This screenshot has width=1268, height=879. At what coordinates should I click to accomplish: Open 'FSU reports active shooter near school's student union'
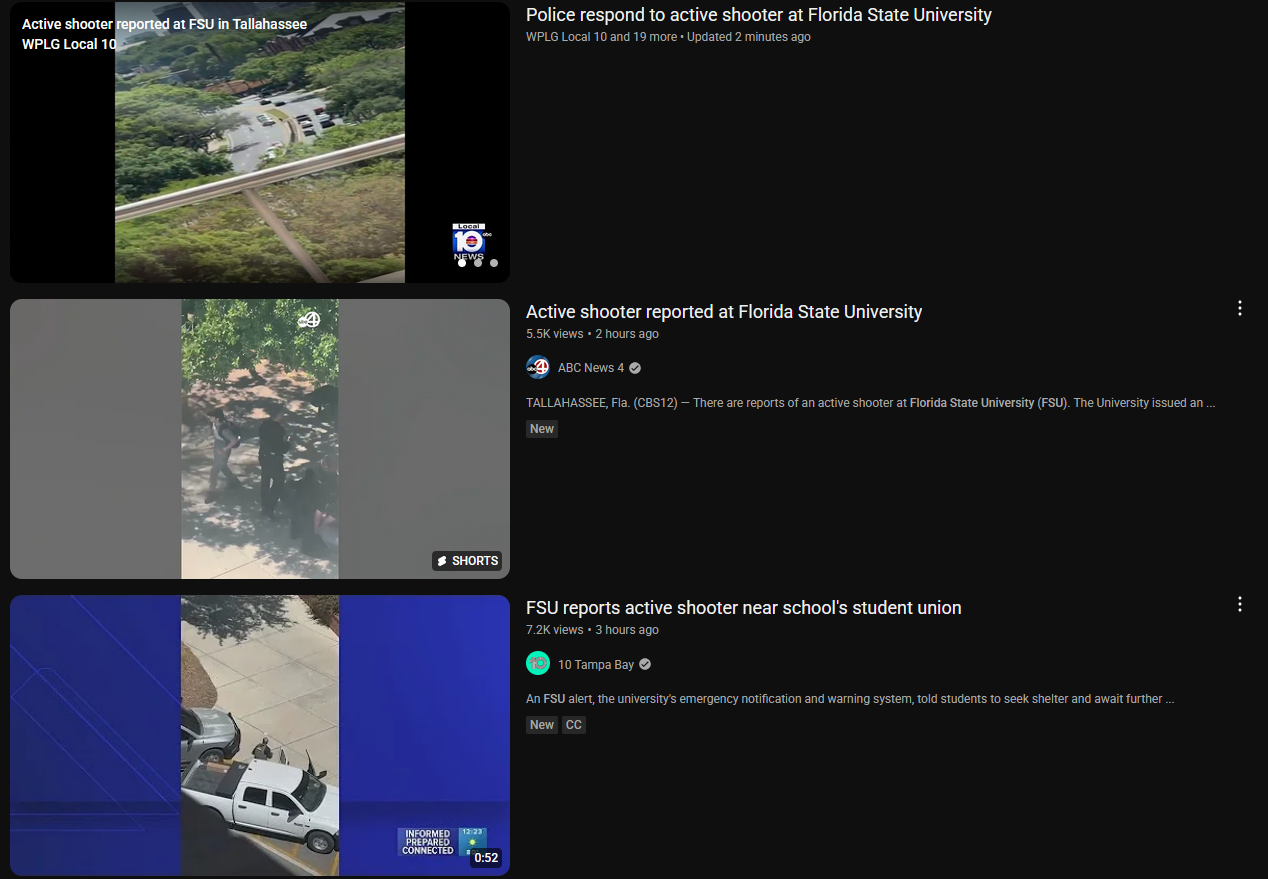pyautogui.click(x=744, y=608)
